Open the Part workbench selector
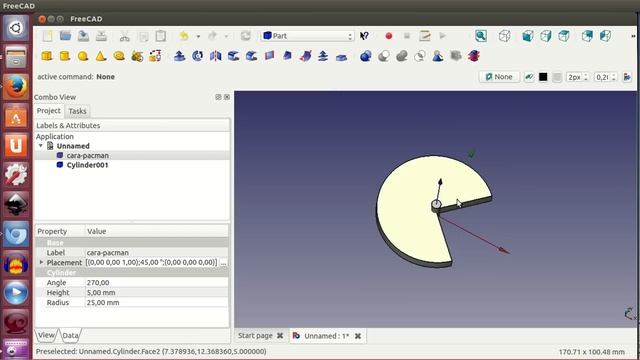Viewport: 640px width, 360px height. pyautogui.click(x=307, y=36)
